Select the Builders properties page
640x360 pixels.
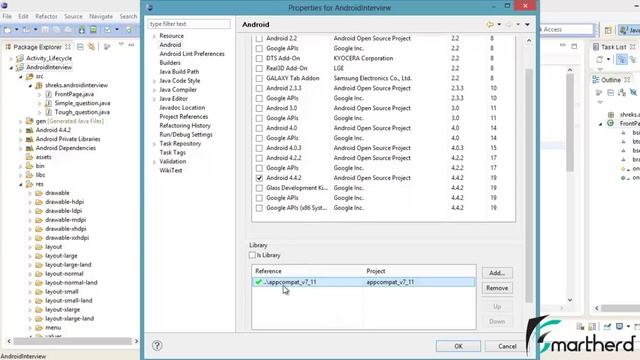click(170, 63)
